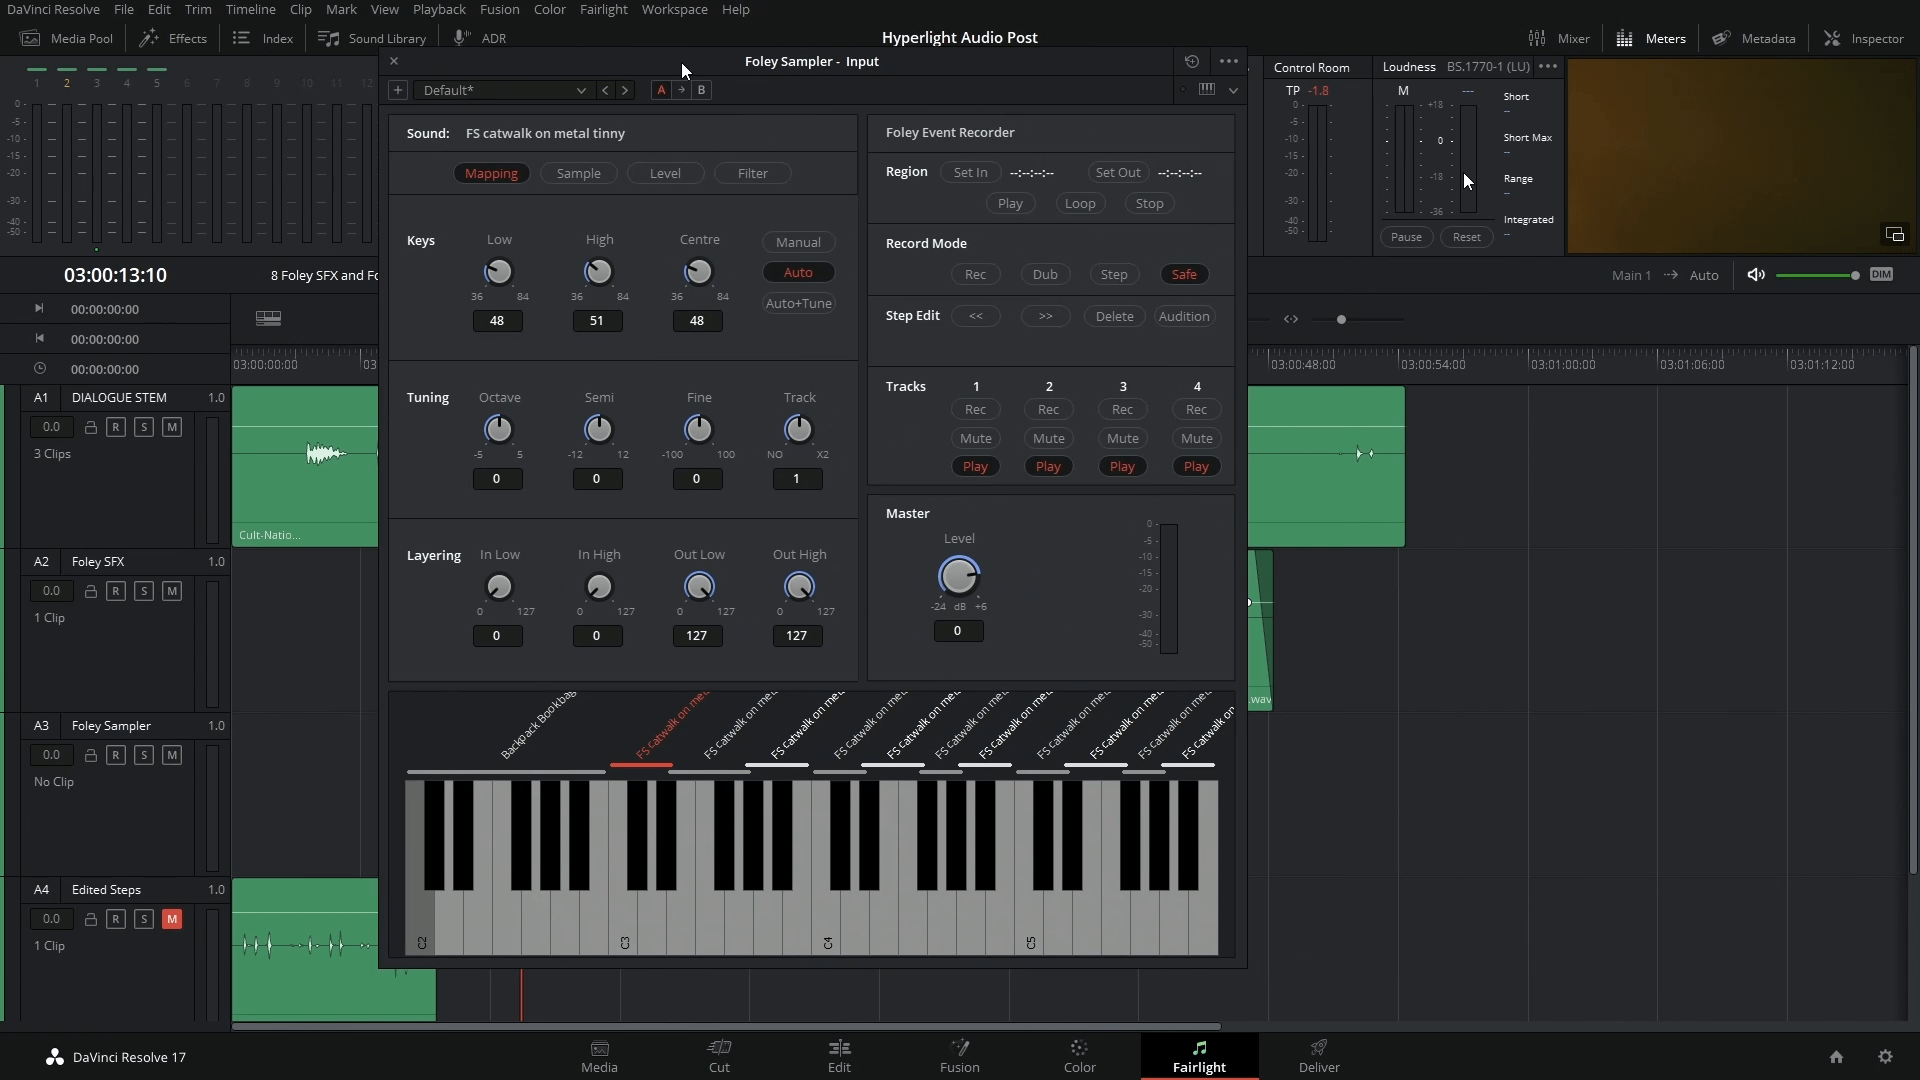Screen dimensions: 1920x1080
Task: Switch to the Sample tab
Action: (x=578, y=173)
